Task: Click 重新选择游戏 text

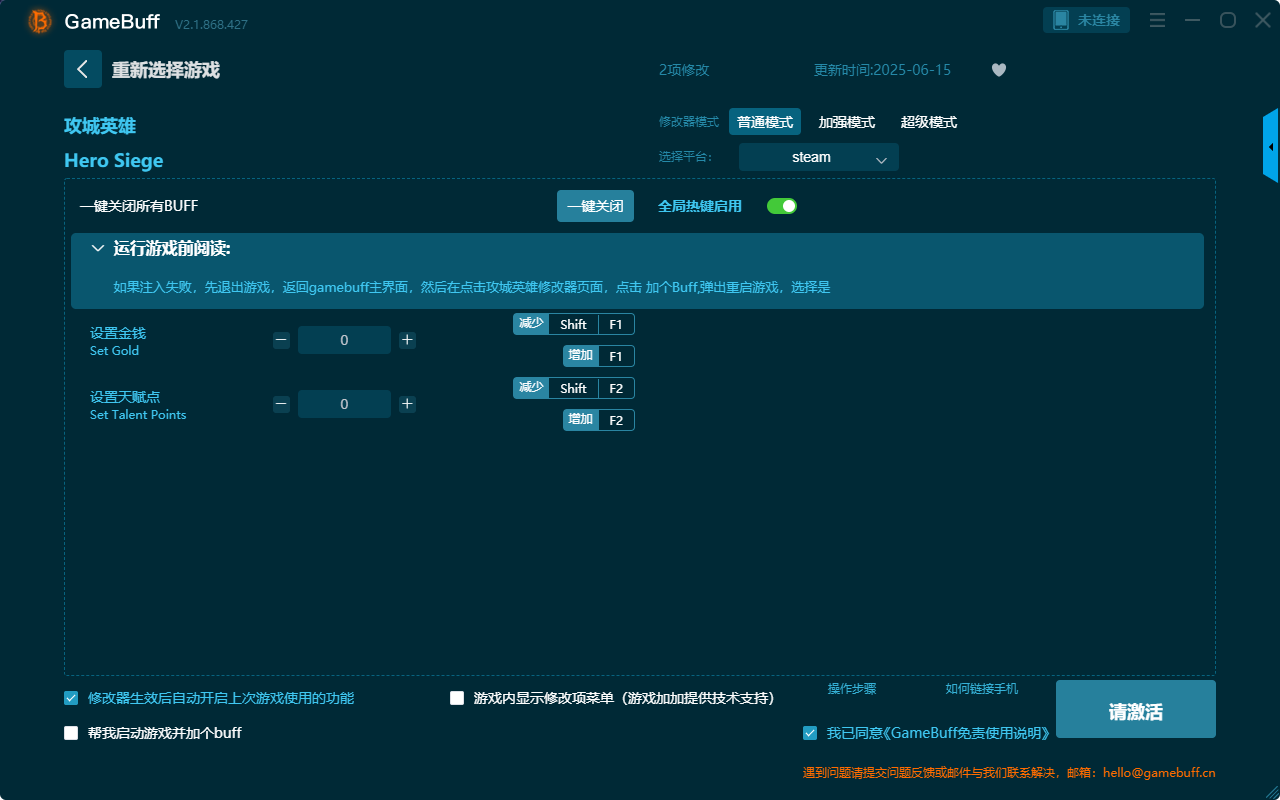Action: coord(166,70)
